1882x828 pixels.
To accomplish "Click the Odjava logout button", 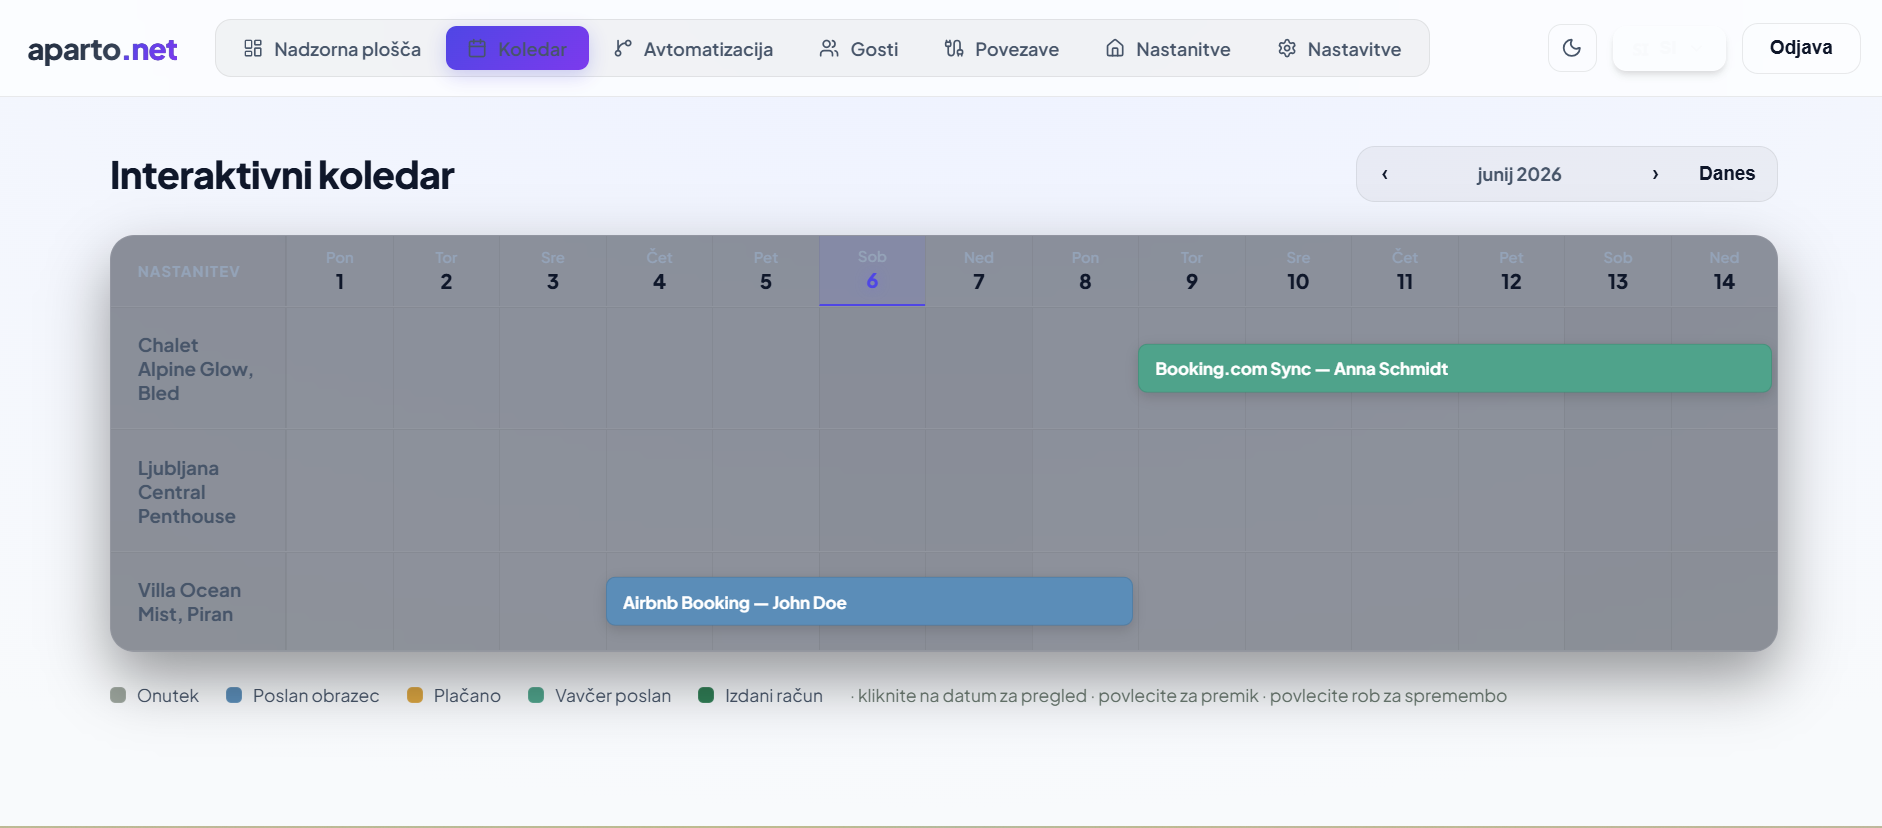I will tap(1801, 48).
